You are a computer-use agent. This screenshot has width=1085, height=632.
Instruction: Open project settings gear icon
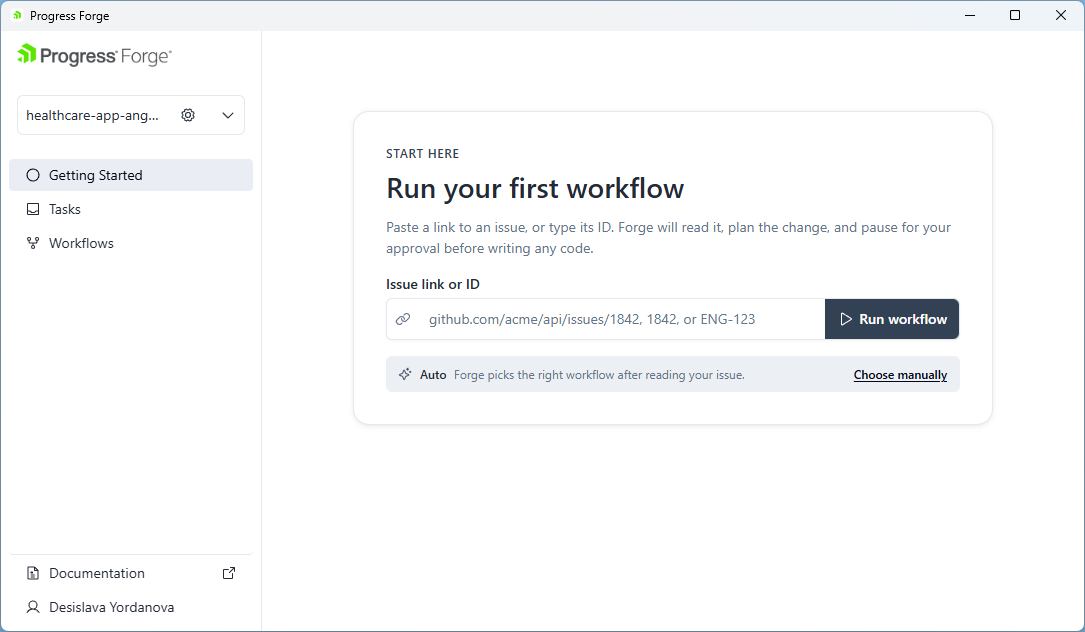(x=188, y=115)
